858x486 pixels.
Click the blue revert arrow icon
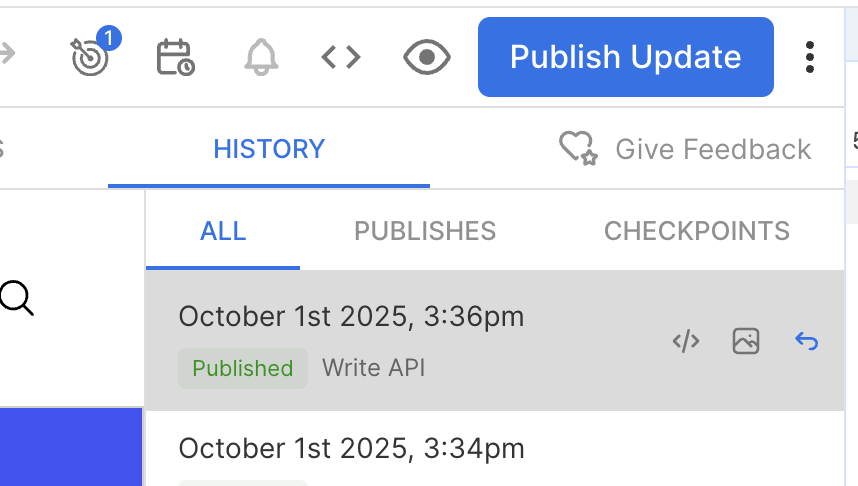click(x=806, y=342)
